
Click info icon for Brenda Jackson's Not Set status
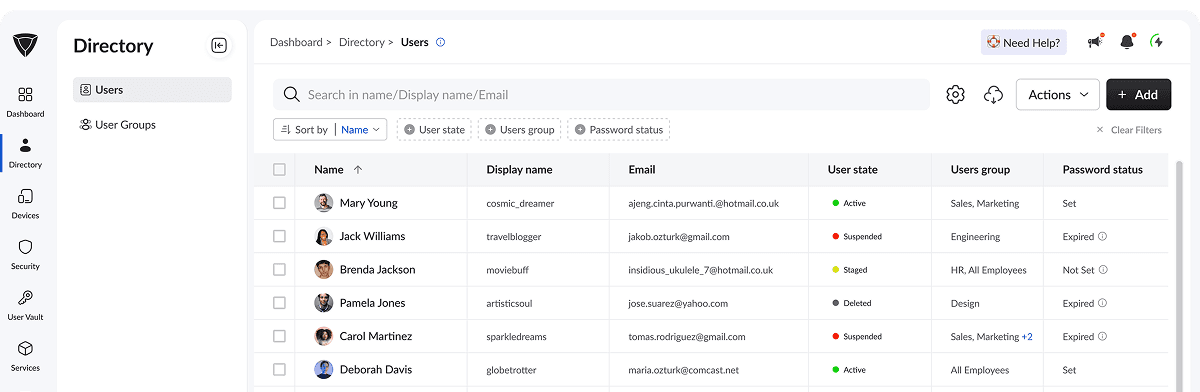tap(1103, 270)
